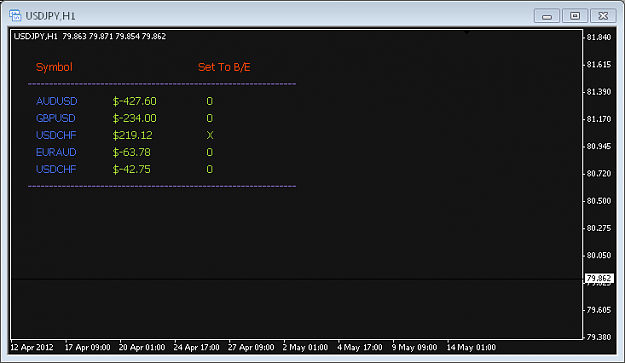625x363 pixels.
Task: Click the 79.605 price scale label
Action: click(599, 310)
